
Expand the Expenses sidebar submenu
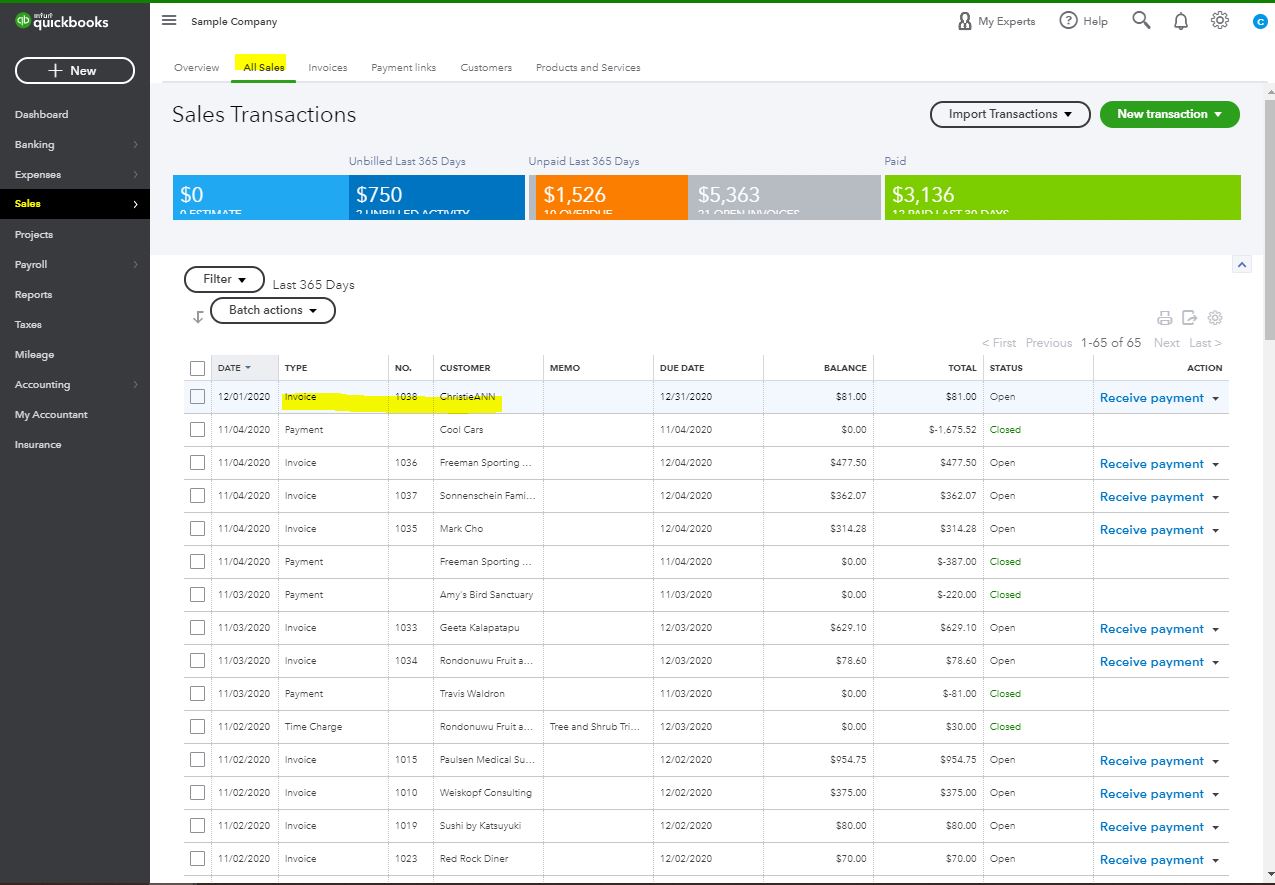[x=136, y=175]
